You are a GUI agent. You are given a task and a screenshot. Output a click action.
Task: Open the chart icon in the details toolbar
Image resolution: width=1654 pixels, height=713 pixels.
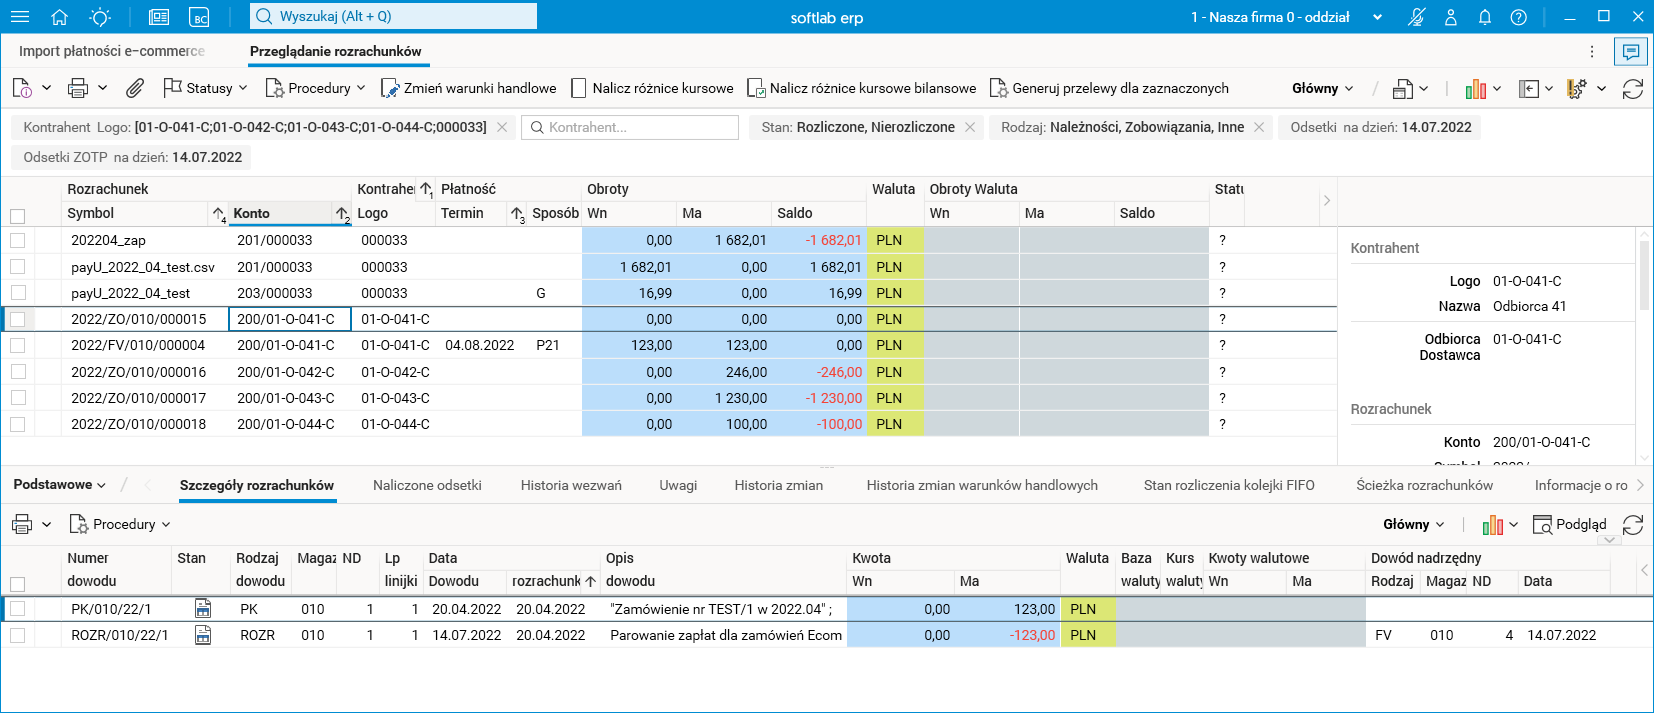pyautogui.click(x=1493, y=525)
